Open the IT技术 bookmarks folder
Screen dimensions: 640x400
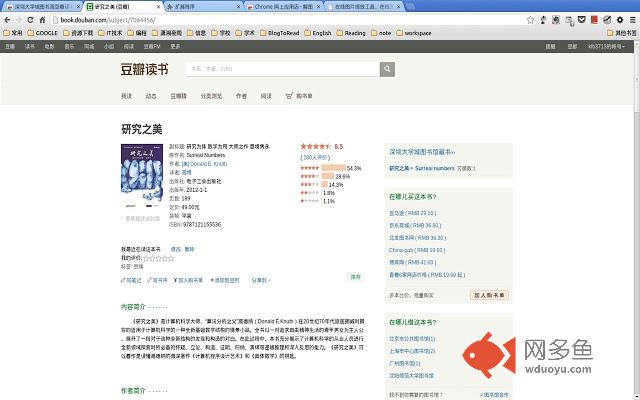[110, 33]
